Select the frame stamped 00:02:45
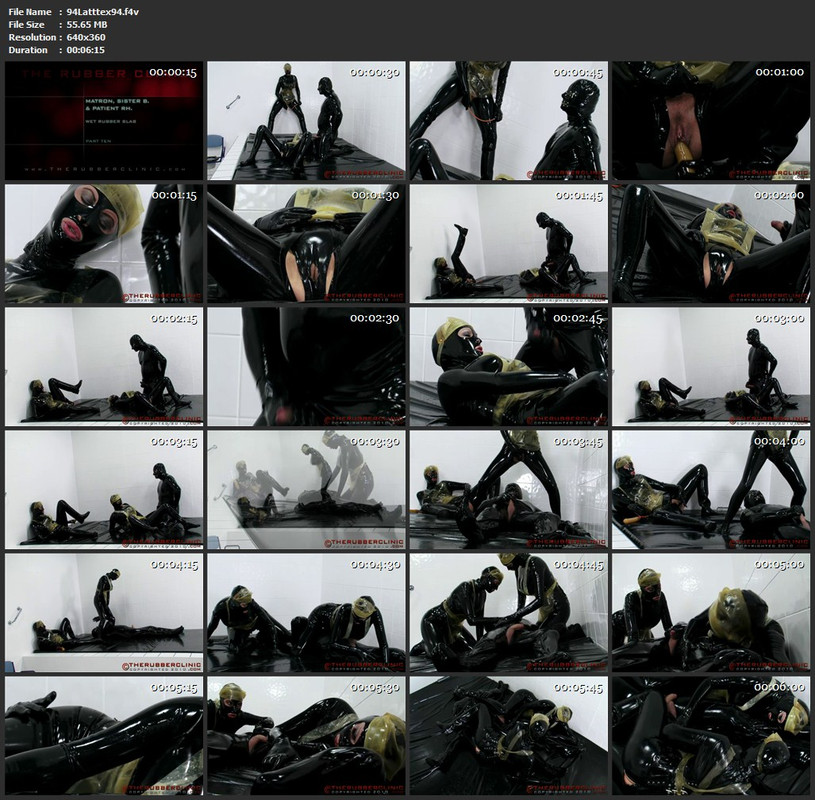Viewport: 815px width, 800px height. click(509, 366)
